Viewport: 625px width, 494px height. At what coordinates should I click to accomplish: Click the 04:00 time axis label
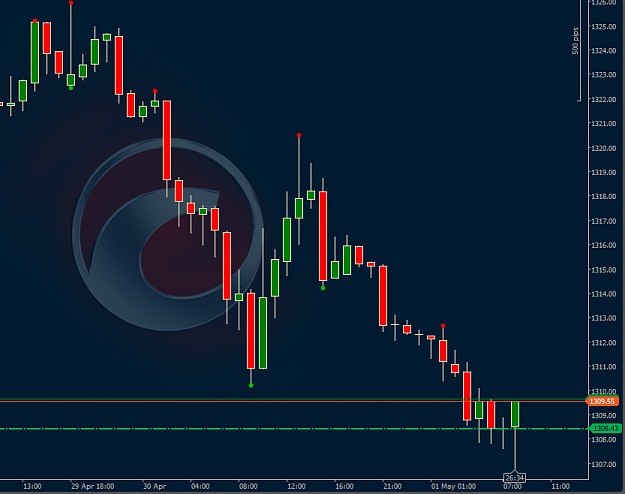(x=200, y=486)
